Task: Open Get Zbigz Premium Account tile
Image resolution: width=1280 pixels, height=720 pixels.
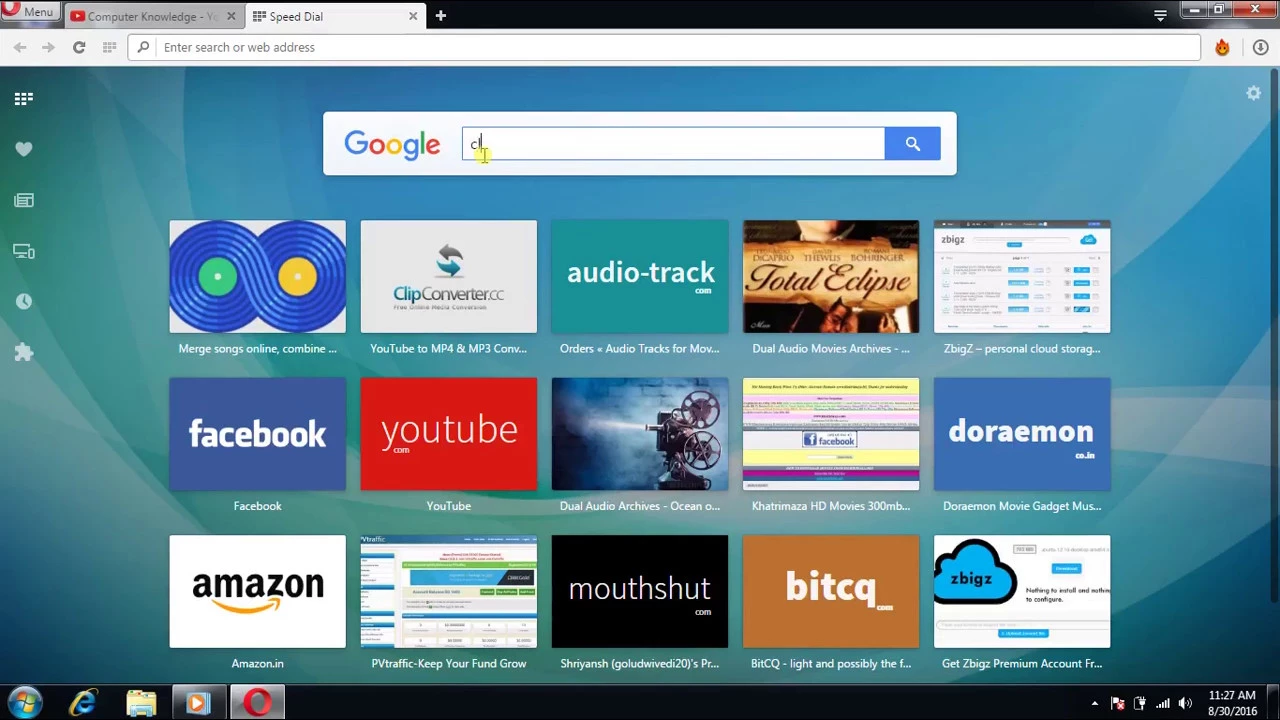Action: tap(1022, 591)
